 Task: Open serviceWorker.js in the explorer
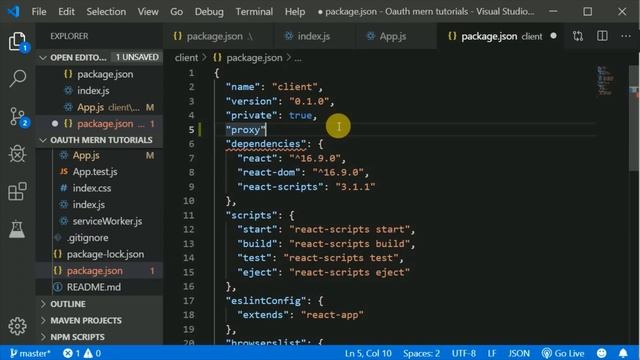pyautogui.click(x=99, y=221)
